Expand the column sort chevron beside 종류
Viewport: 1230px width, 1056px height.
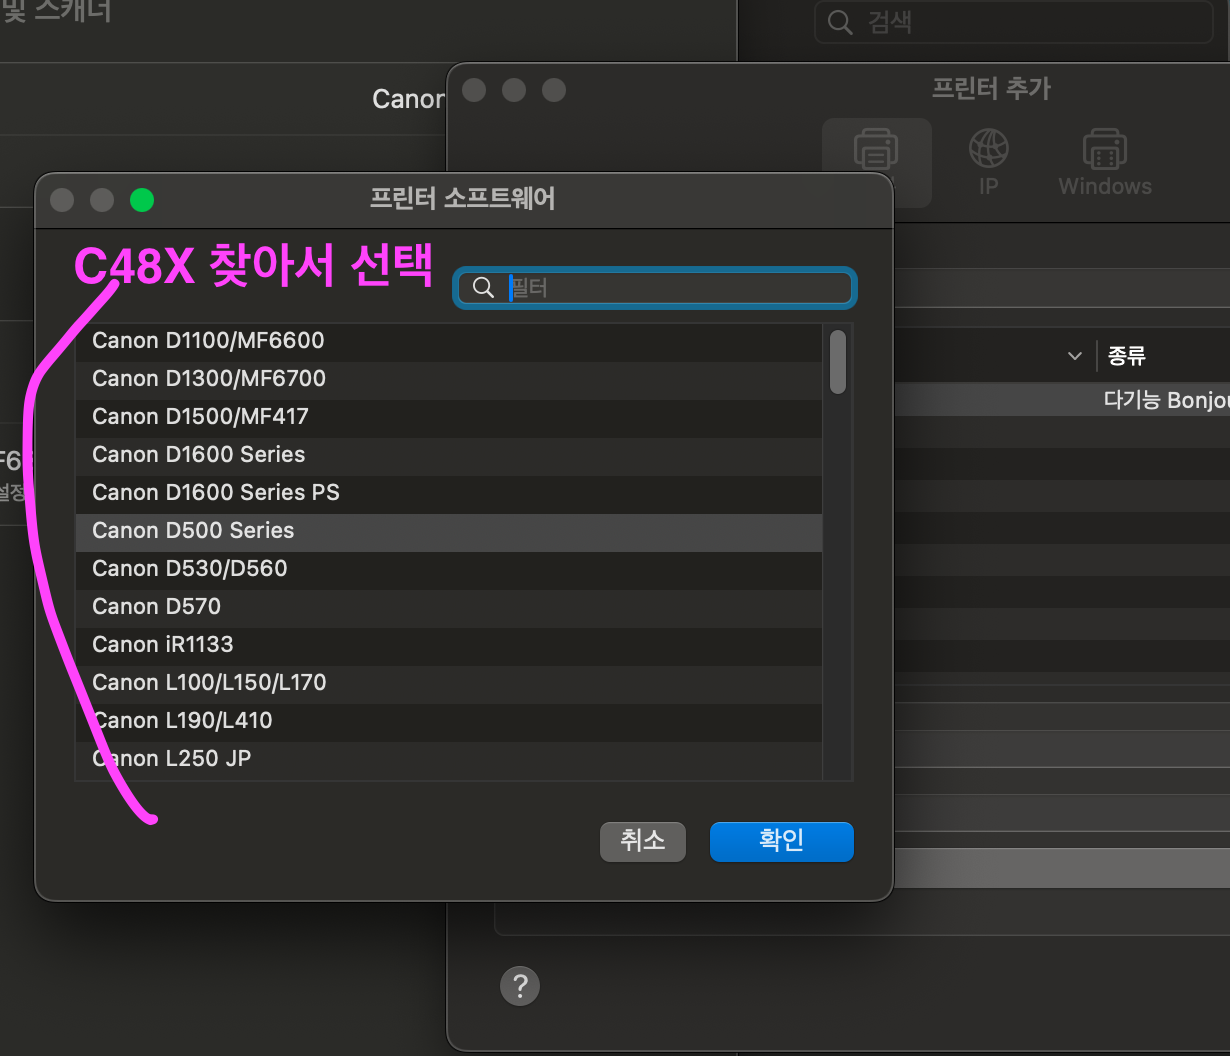[1075, 356]
